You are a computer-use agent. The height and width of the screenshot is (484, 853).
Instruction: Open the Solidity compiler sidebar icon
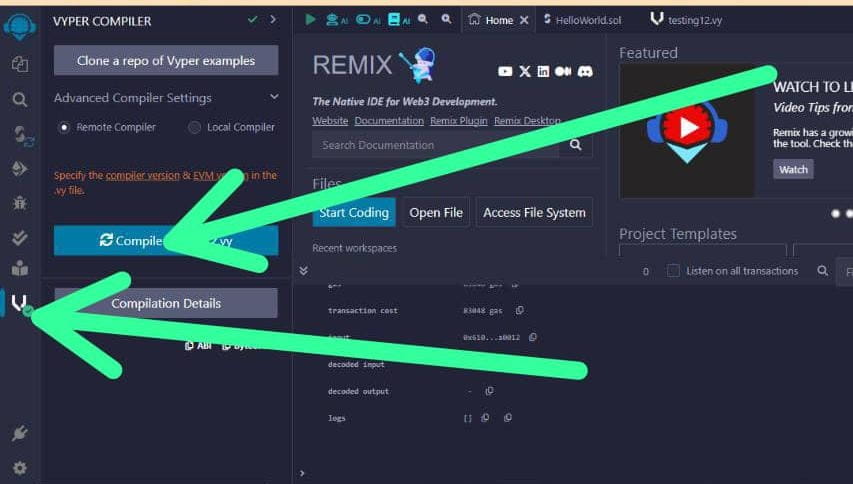pyautogui.click(x=19, y=133)
